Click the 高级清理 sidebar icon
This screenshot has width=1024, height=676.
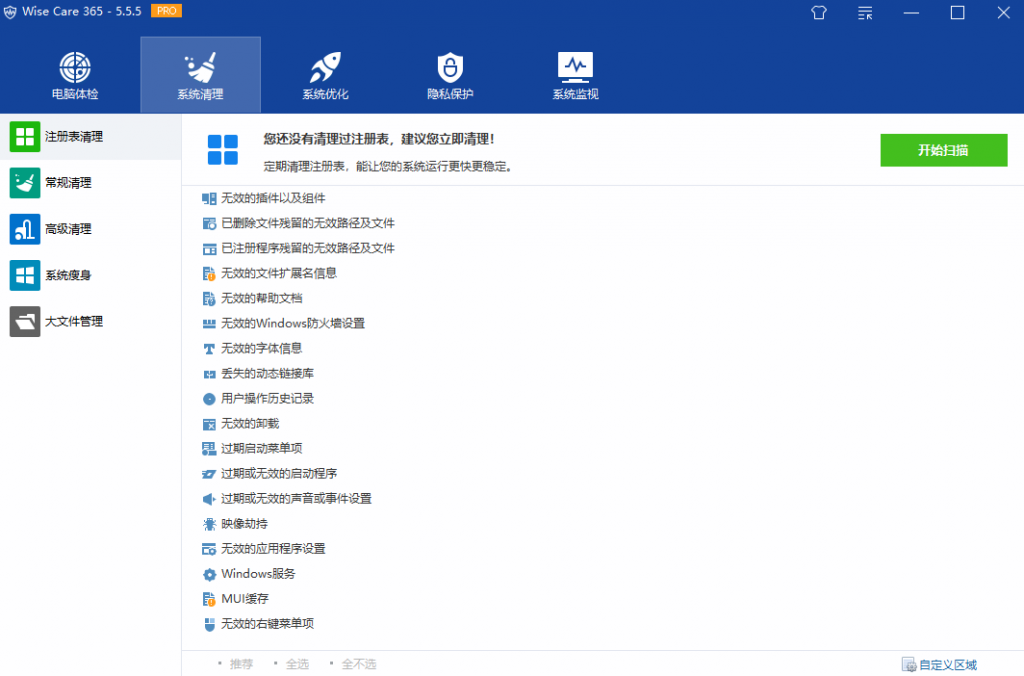click(x=24, y=229)
